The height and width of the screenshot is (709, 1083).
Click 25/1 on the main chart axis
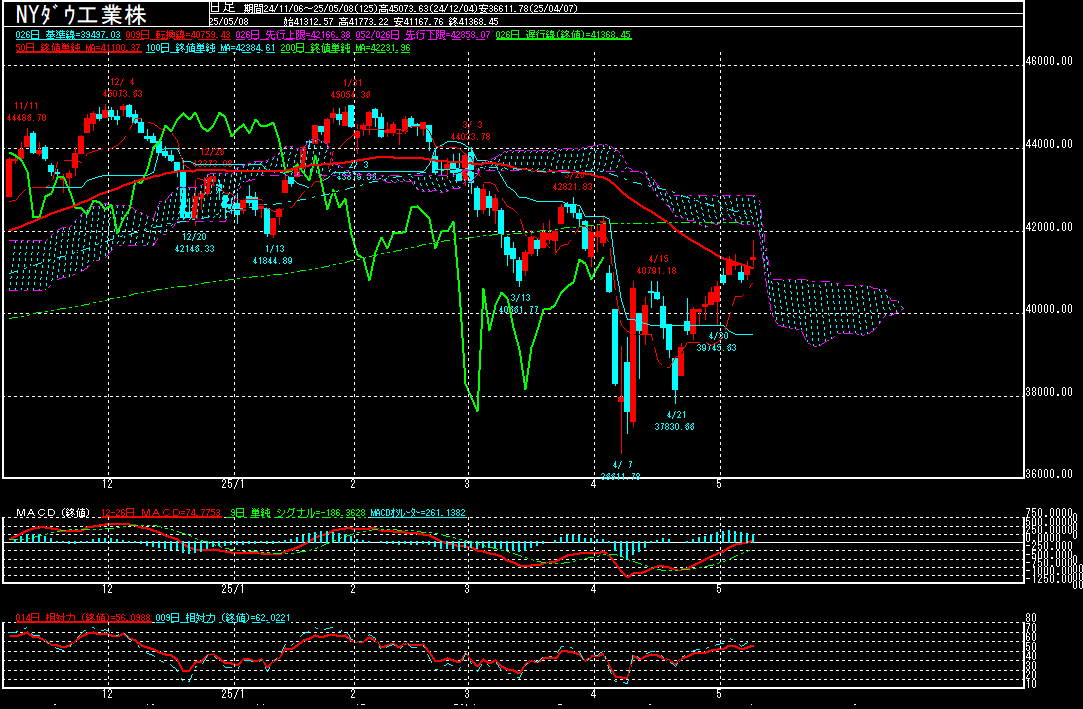pos(233,484)
